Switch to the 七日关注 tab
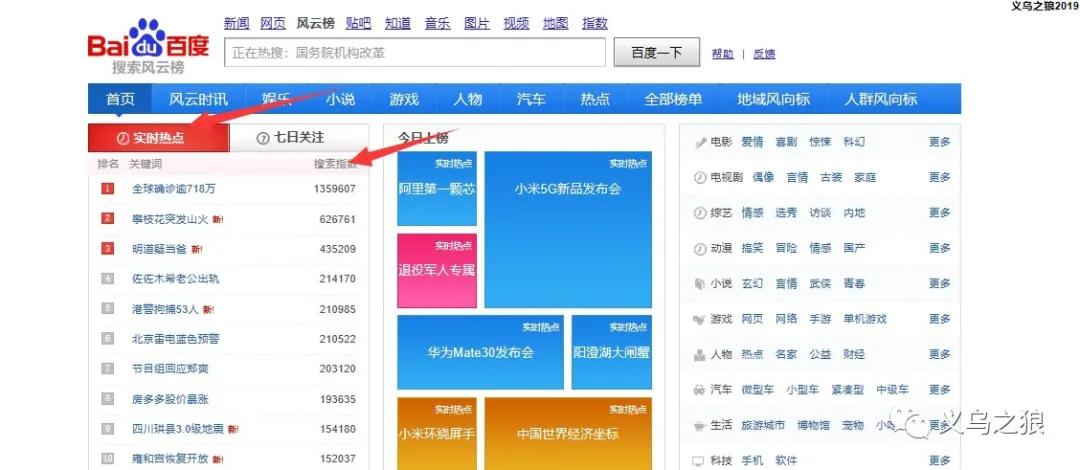The height and width of the screenshot is (470, 1080). pyautogui.click(x=291, y=138)
